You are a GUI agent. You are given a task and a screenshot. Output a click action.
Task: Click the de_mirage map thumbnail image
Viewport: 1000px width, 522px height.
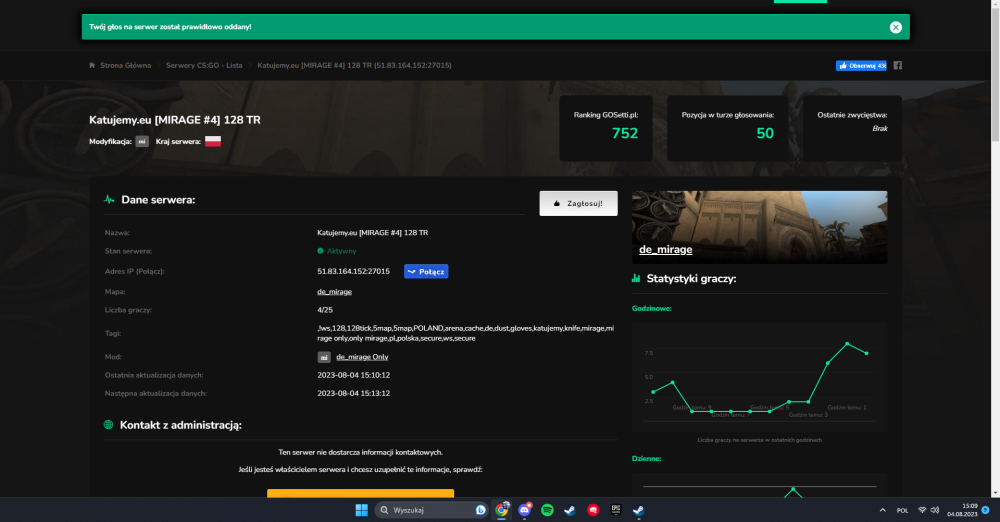(x=759, y=227)
